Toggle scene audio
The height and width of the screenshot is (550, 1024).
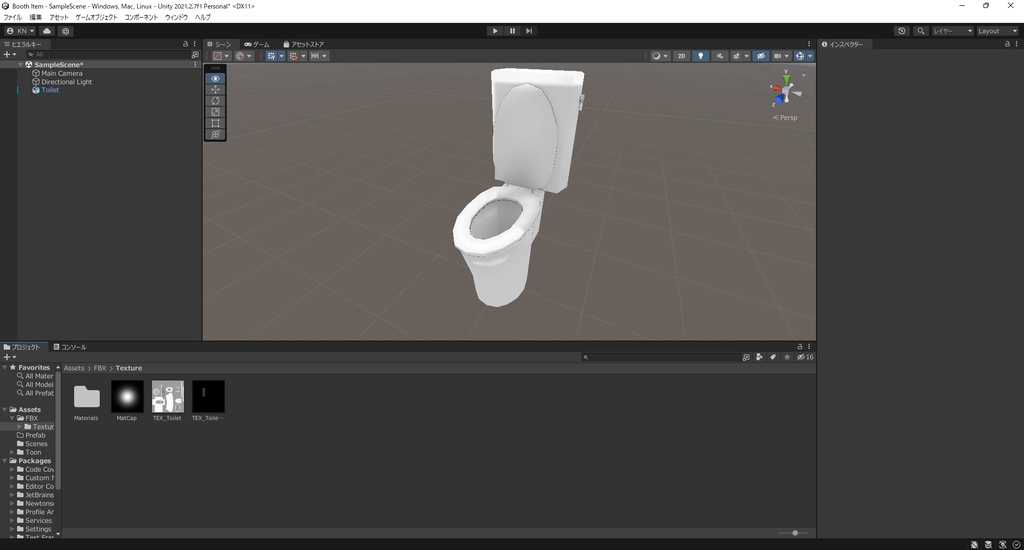(720, 56)
